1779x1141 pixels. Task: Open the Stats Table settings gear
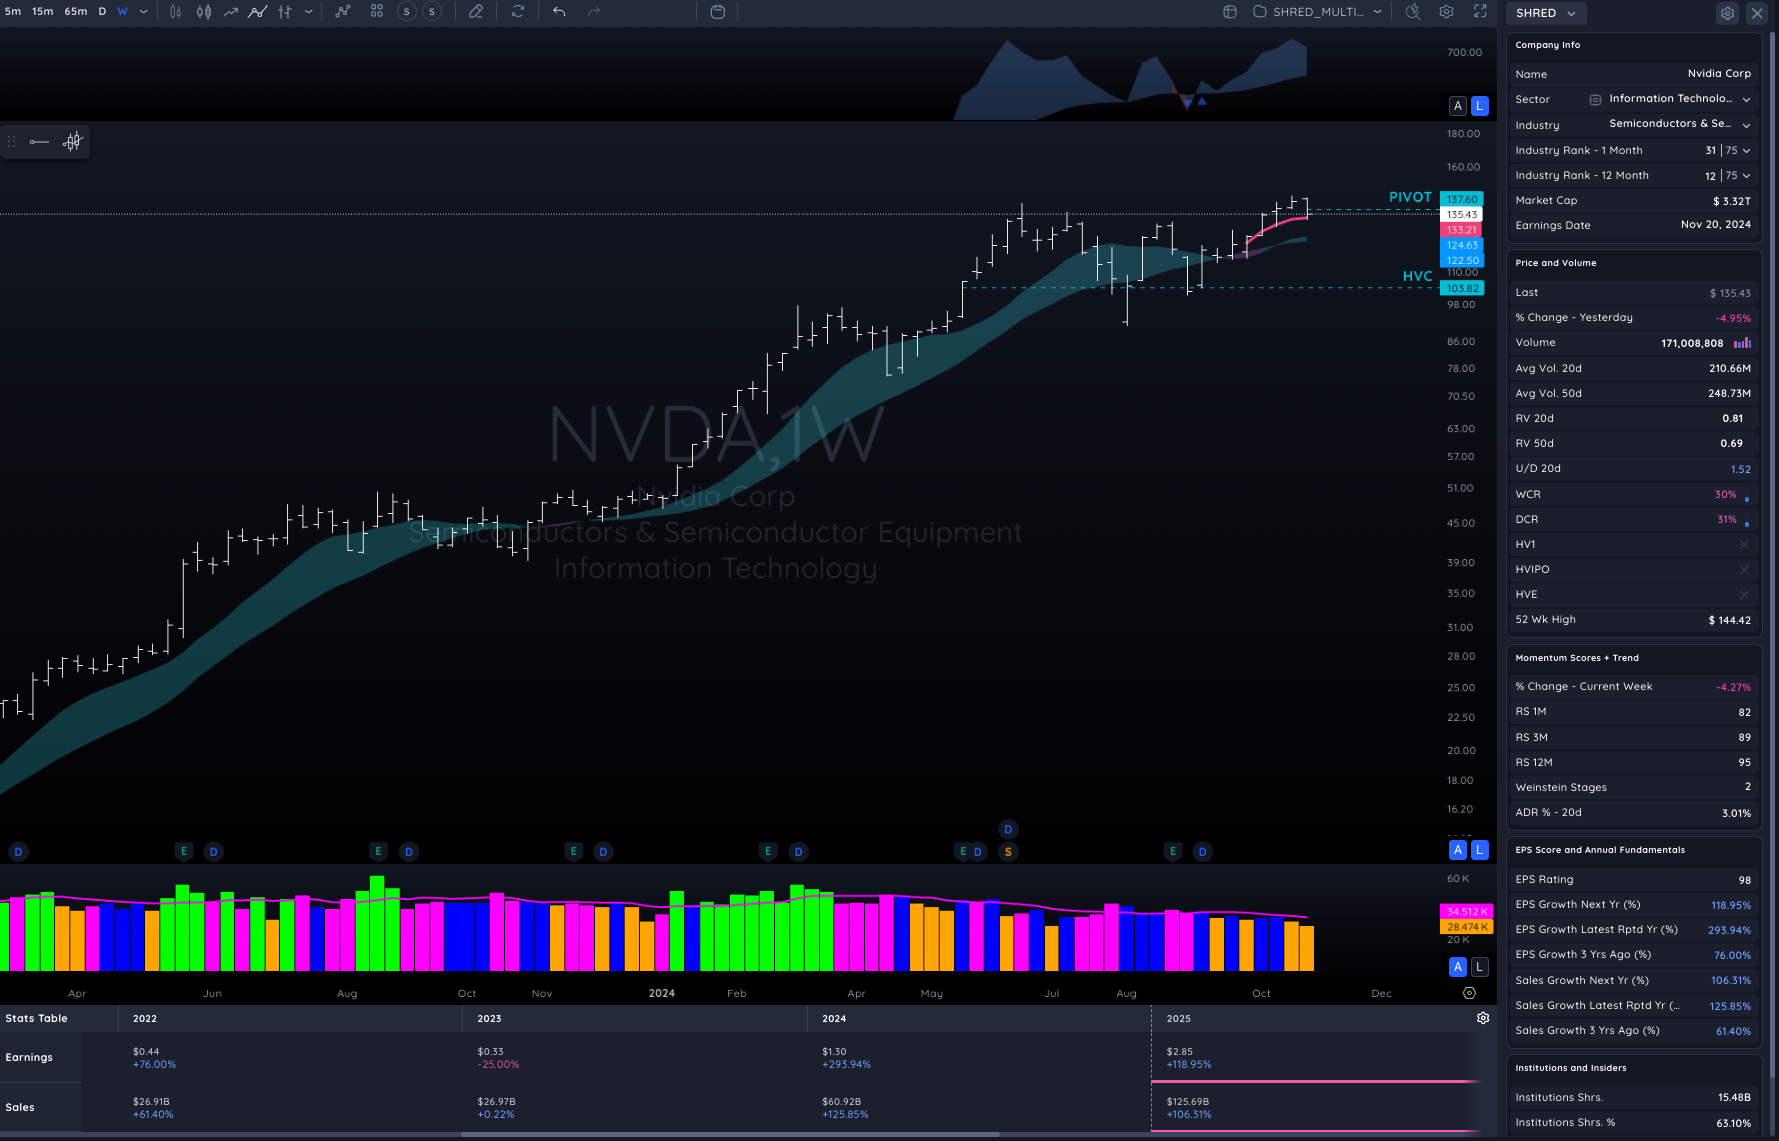click(1483, 1018)
